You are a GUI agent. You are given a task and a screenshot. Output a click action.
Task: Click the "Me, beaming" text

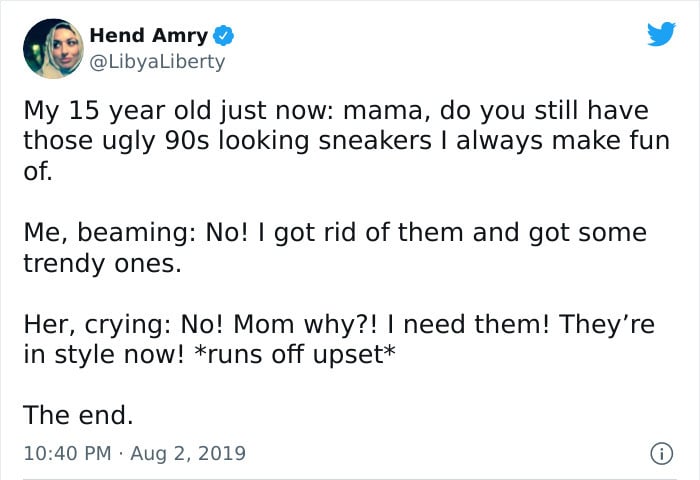tap(93, 233)
